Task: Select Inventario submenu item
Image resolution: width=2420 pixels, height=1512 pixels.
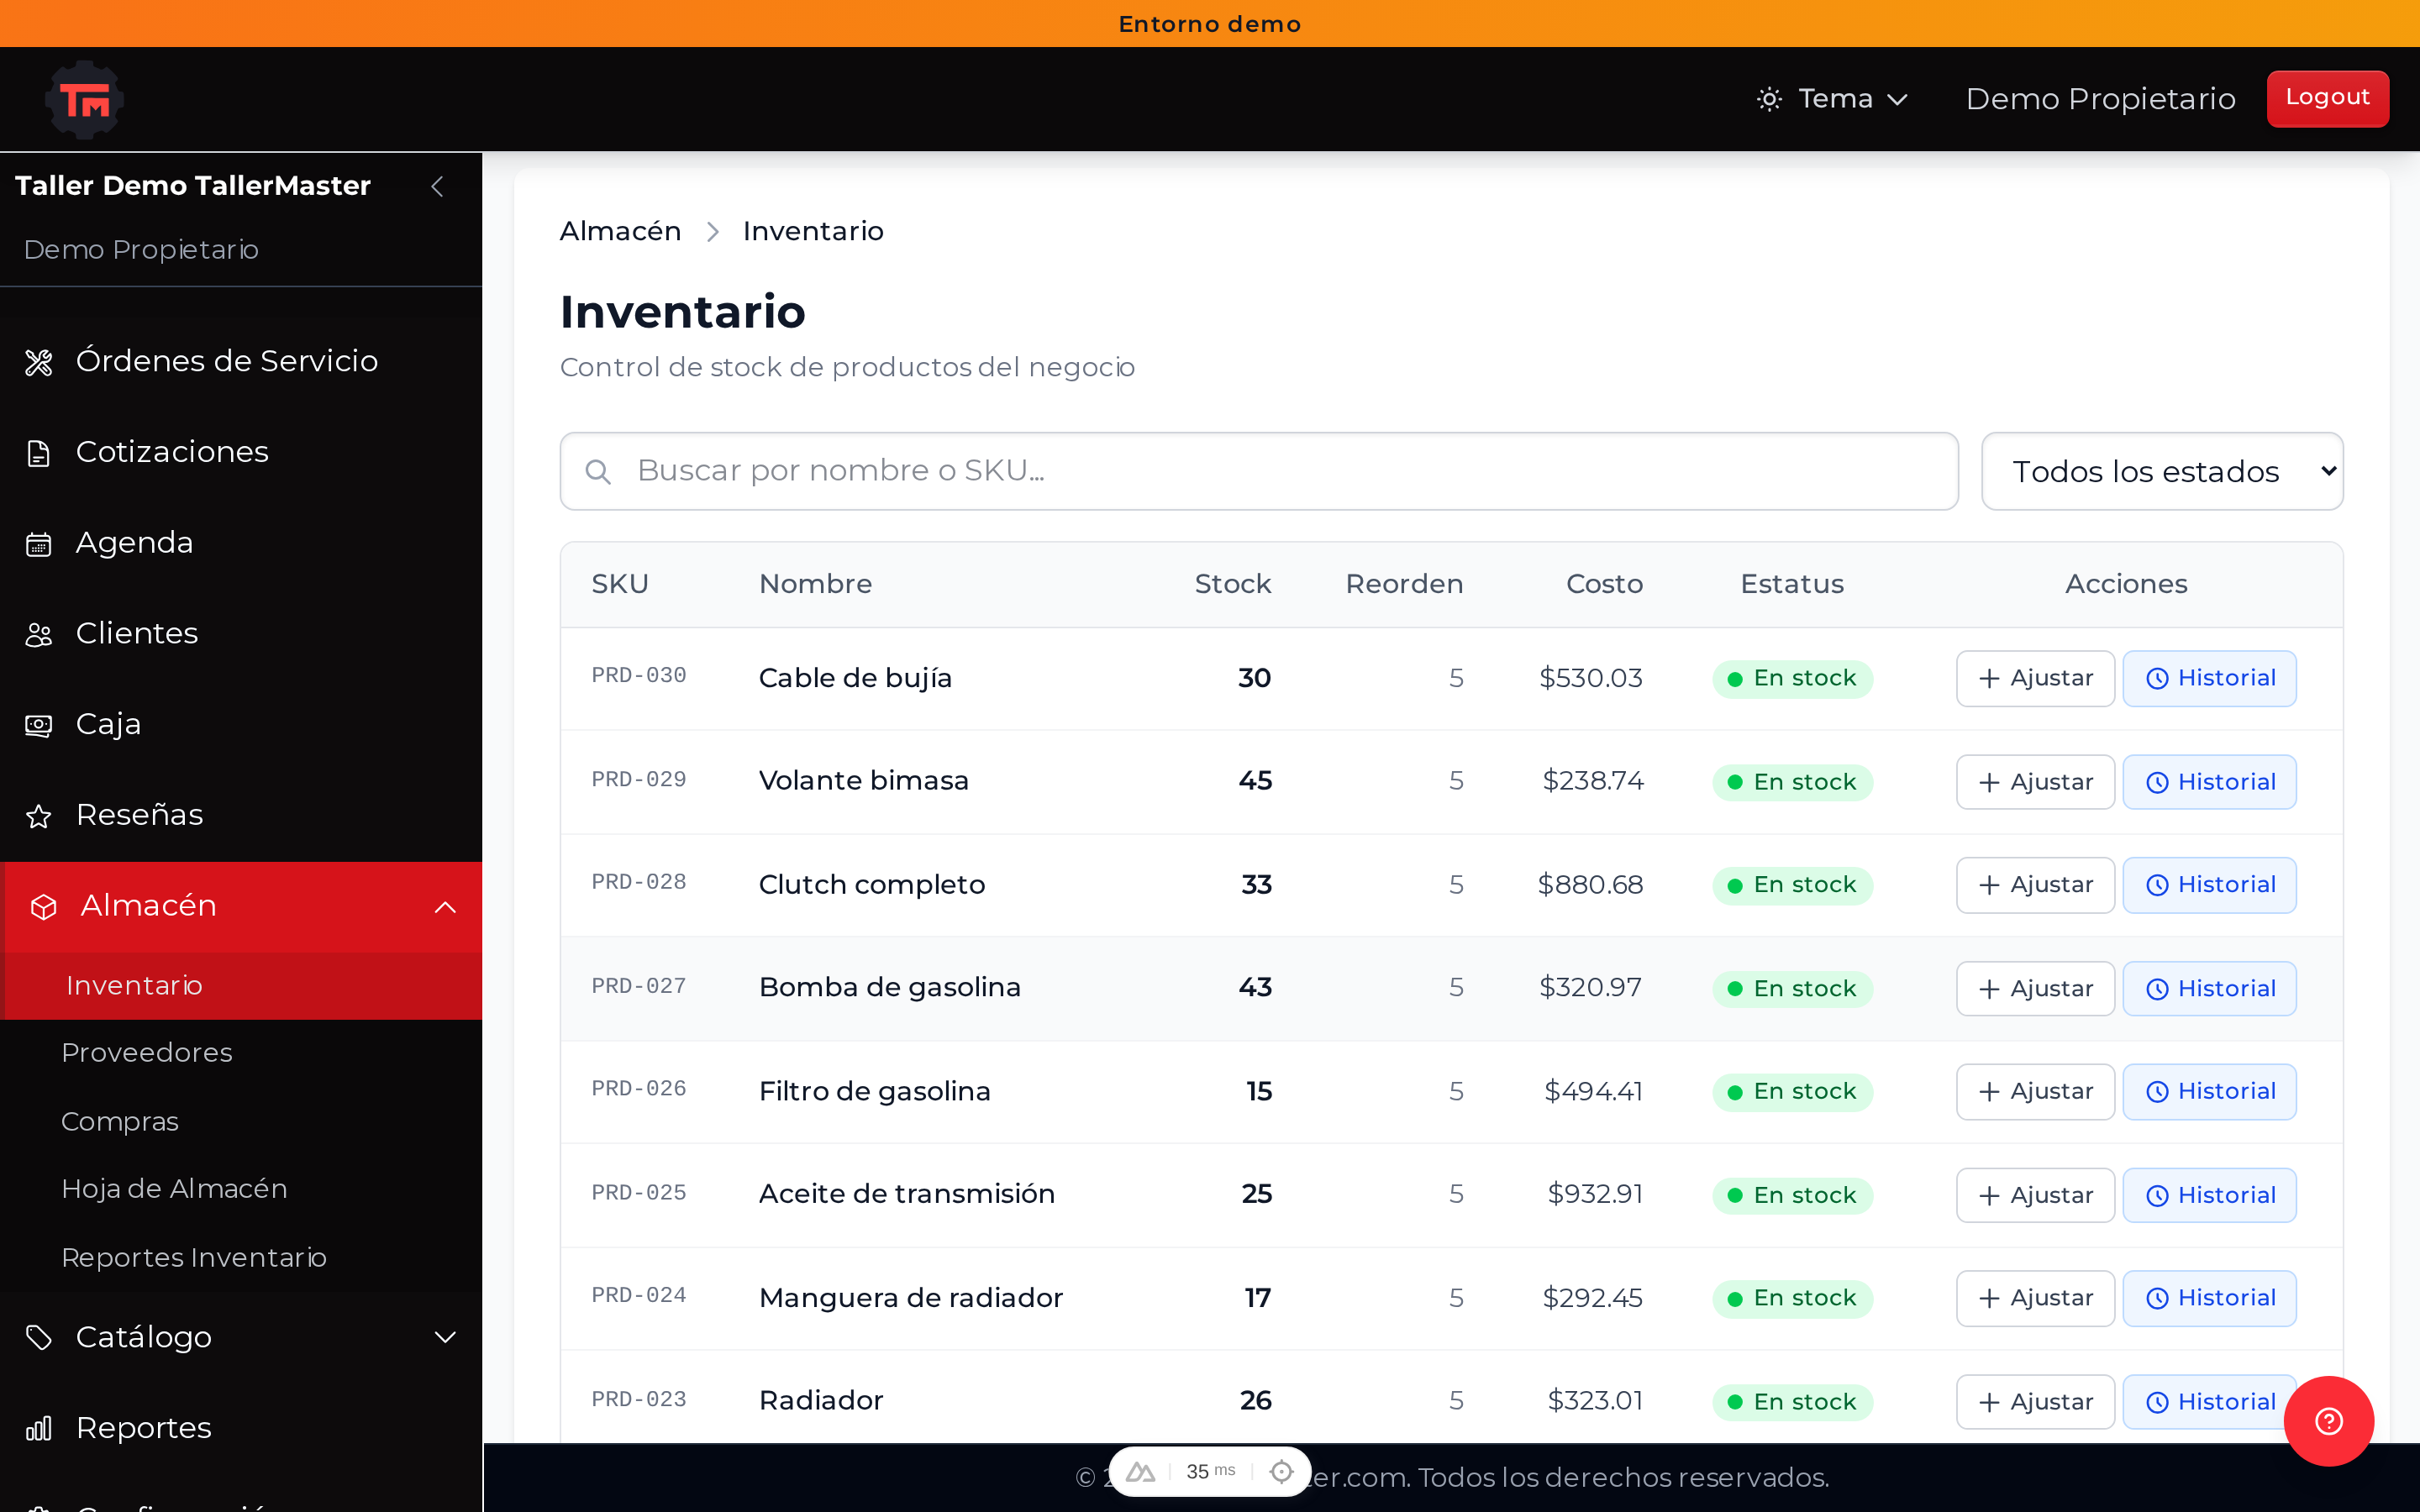Action: 241,986
